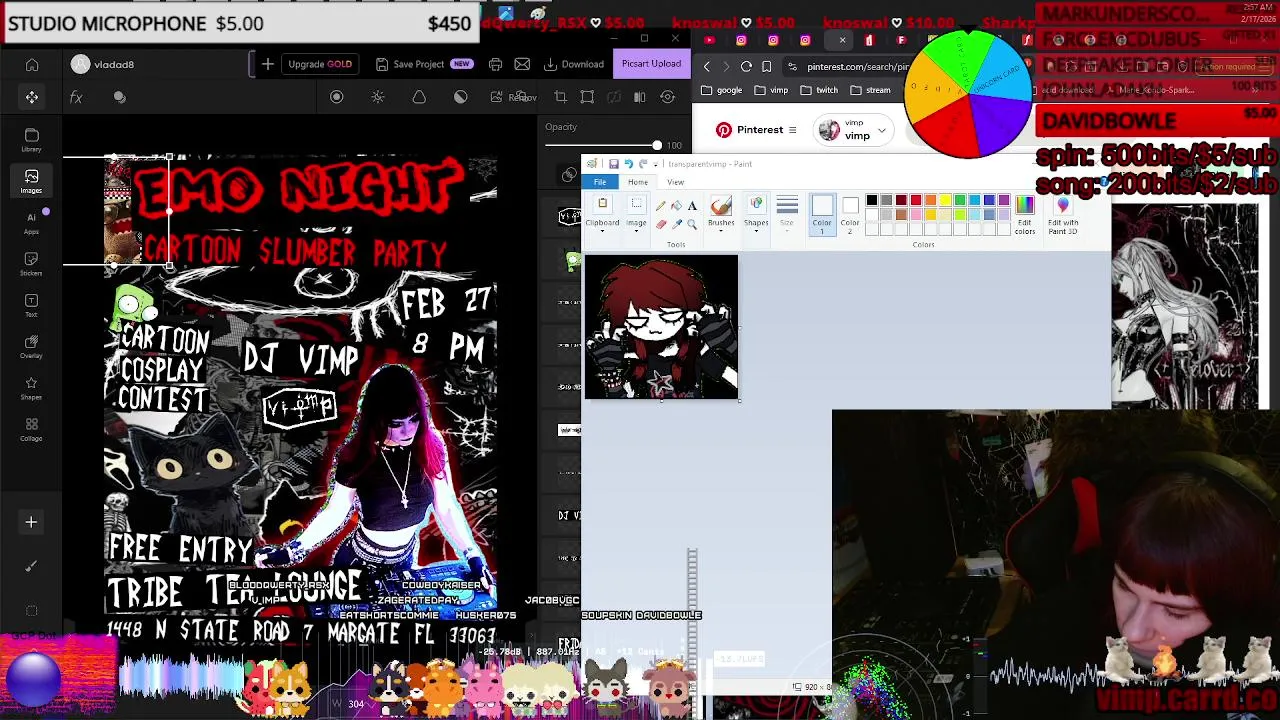The height and width of the screenshot is (720, 1280).
Task: Open the File menu in Paint
Action: (x=600, y=182)
